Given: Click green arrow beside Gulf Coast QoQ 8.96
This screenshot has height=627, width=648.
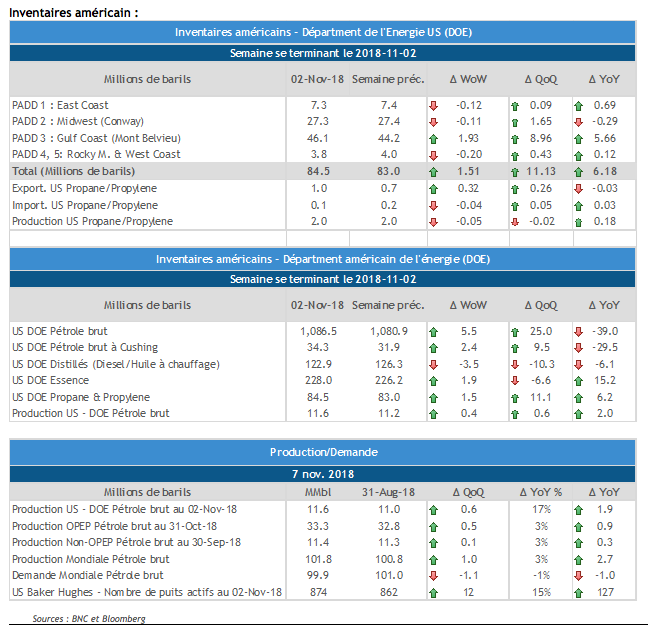Looking at the screenshot, I should coord(514,138).
